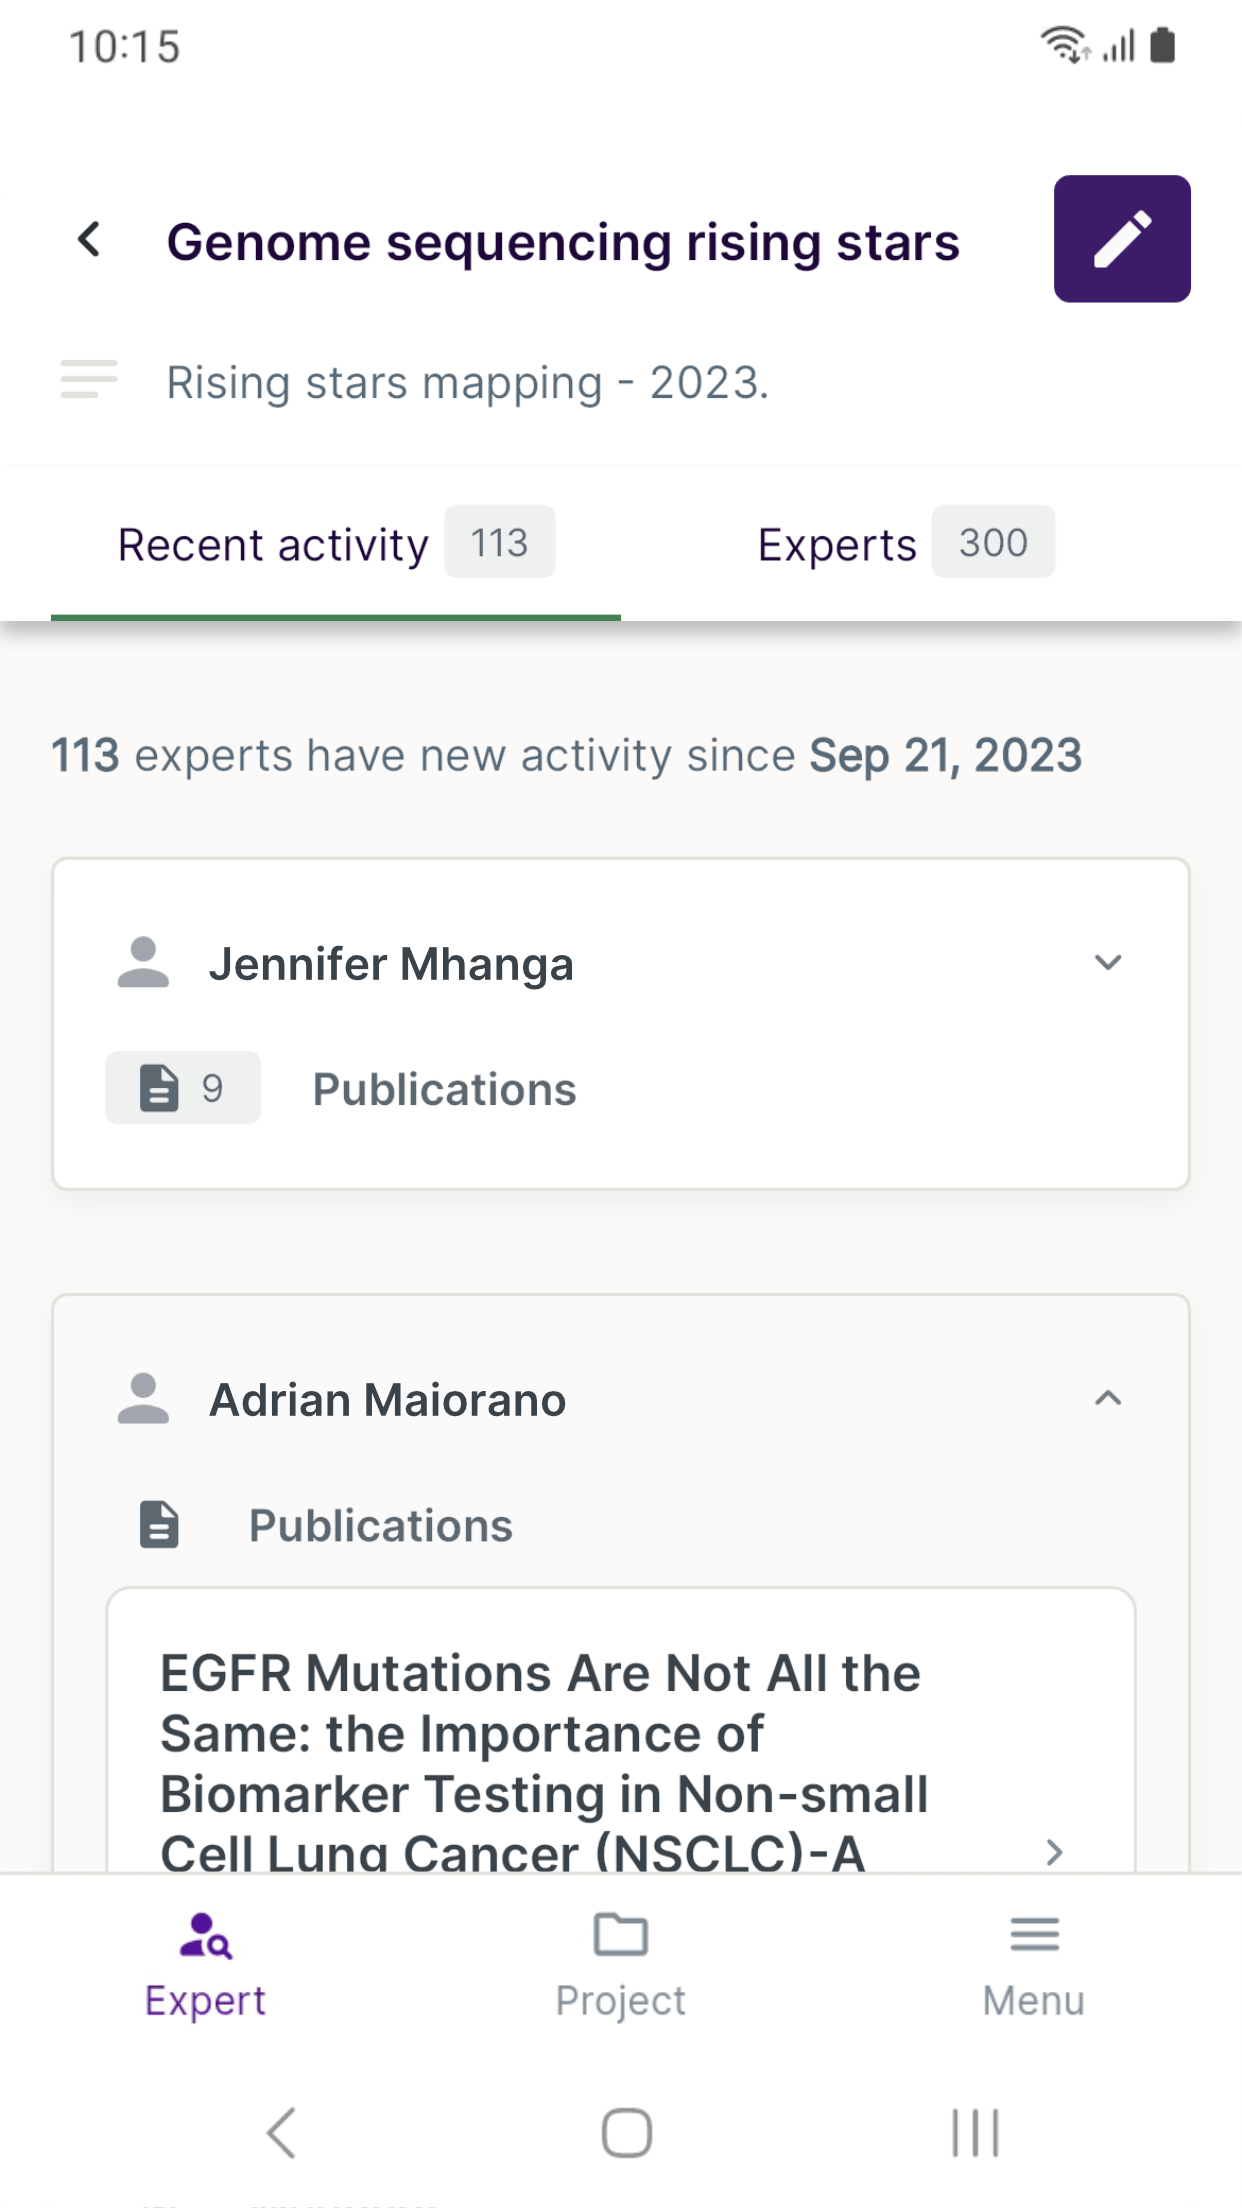The height and width of the screenshot is (2208, 1242).
Task: Tap Jennifer Mhanga's Publications label
Action: (x=445, y=1089)
